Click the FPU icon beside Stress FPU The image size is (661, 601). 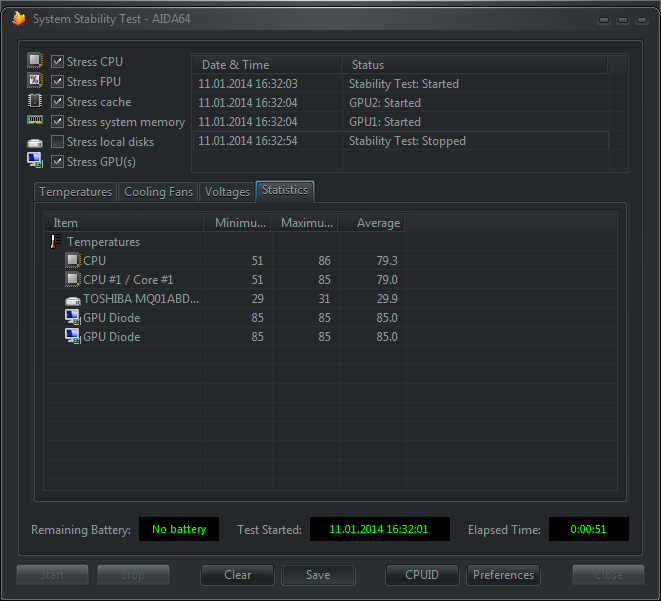coord(35,81)
